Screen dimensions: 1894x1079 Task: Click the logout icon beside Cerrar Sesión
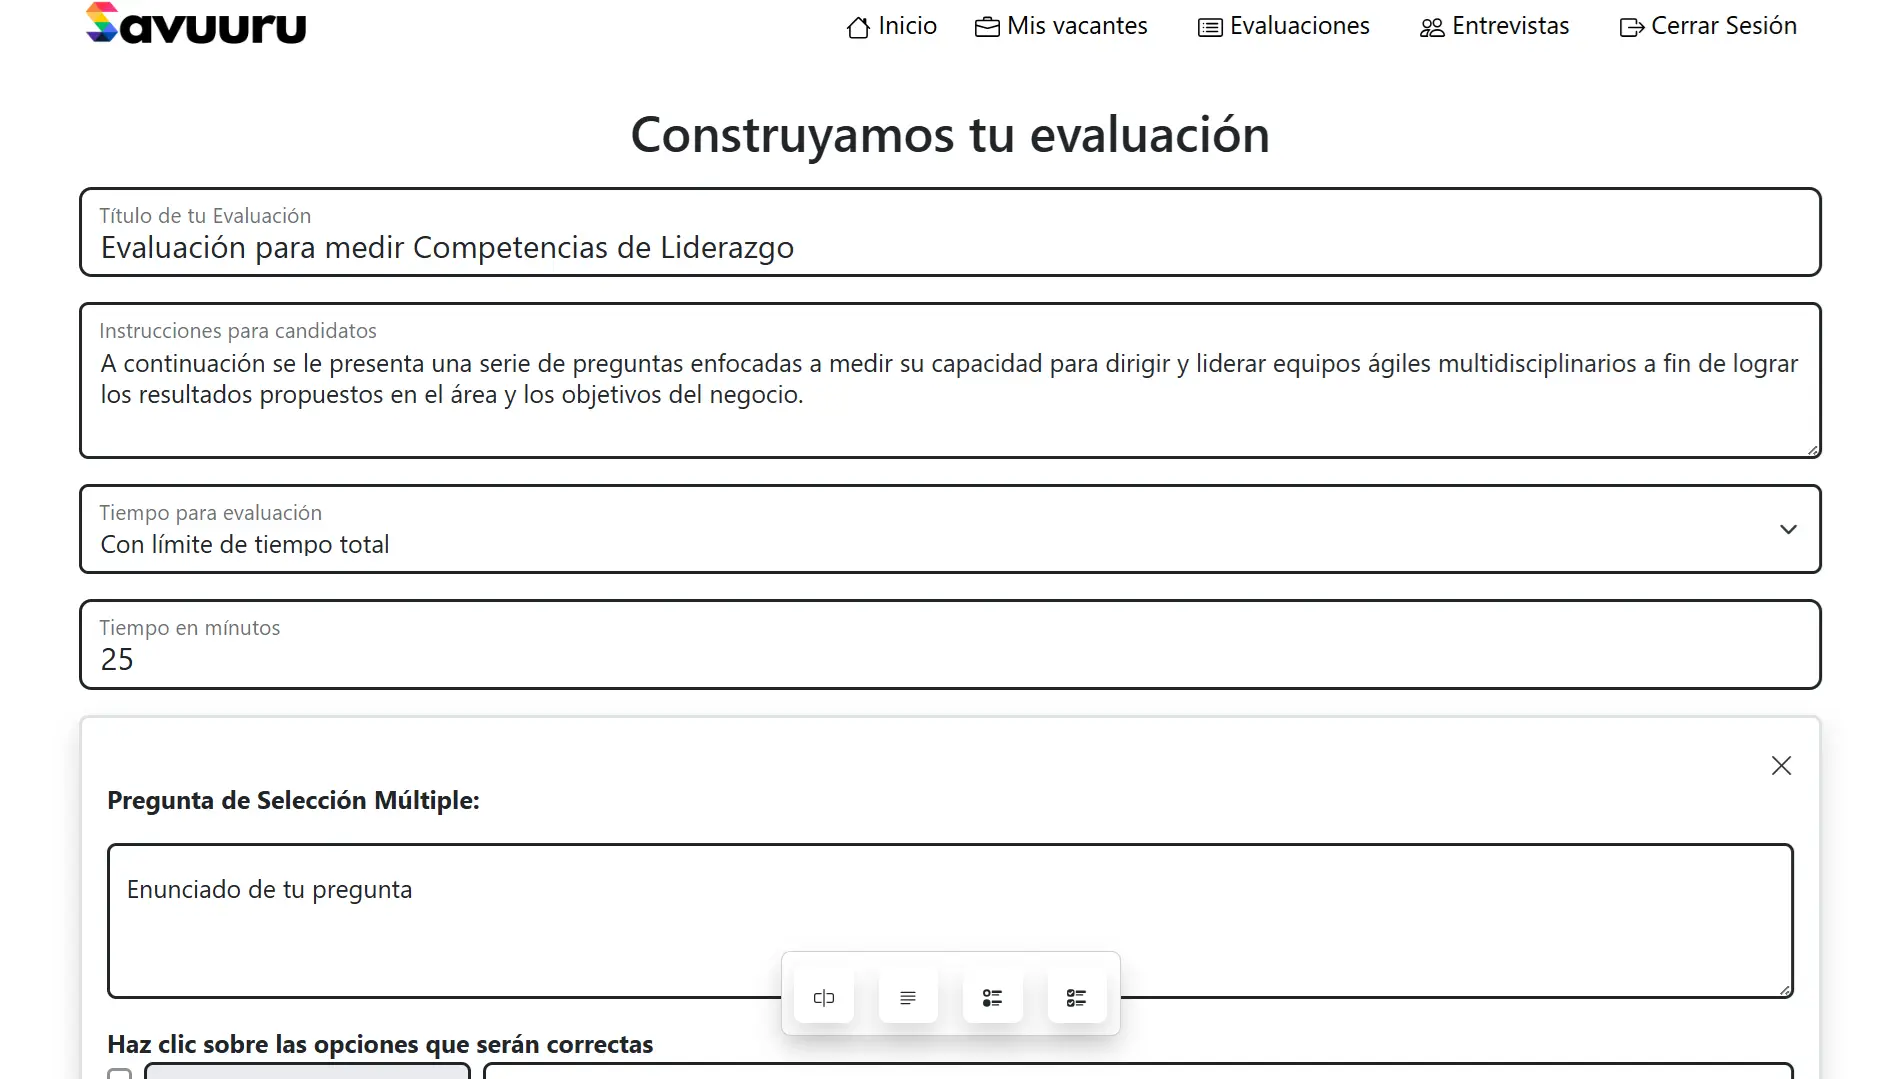click(1631, 27)
